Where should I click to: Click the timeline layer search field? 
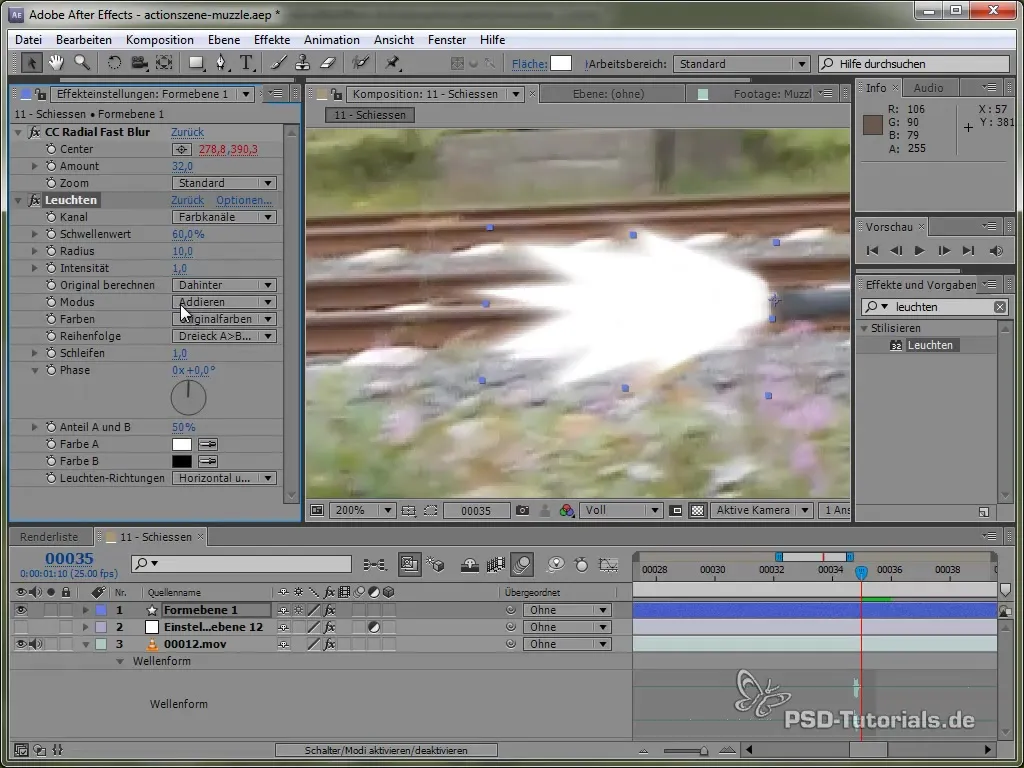pos(241,564)
